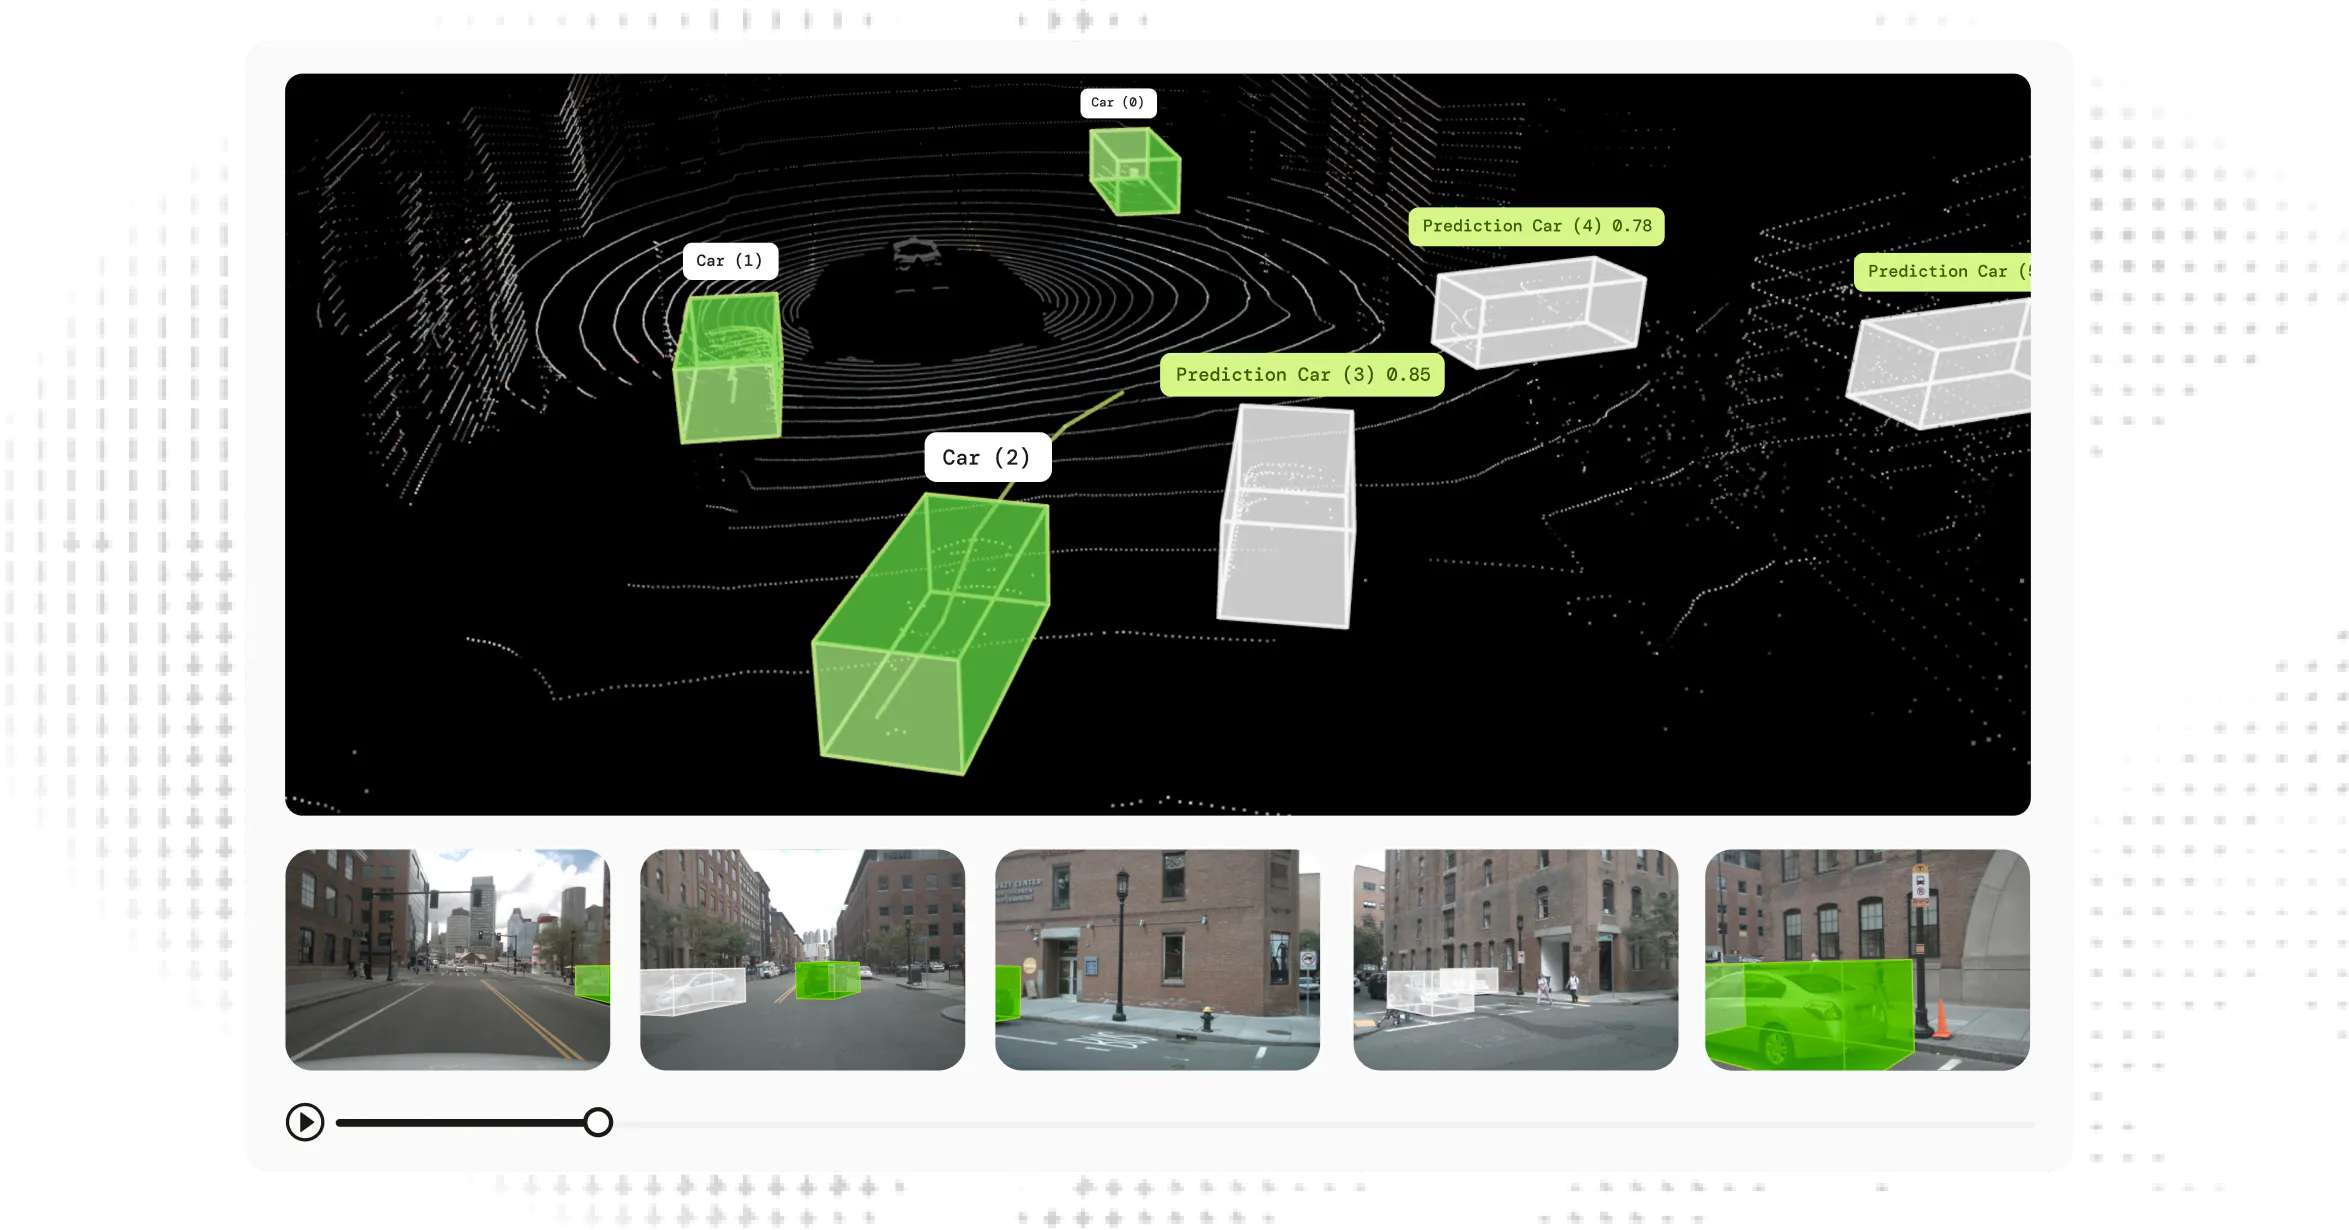The height and width of the screenshot is (1230, 2349).
Task: Select the green Car (1) bounding box
Action: pos(730,367)
